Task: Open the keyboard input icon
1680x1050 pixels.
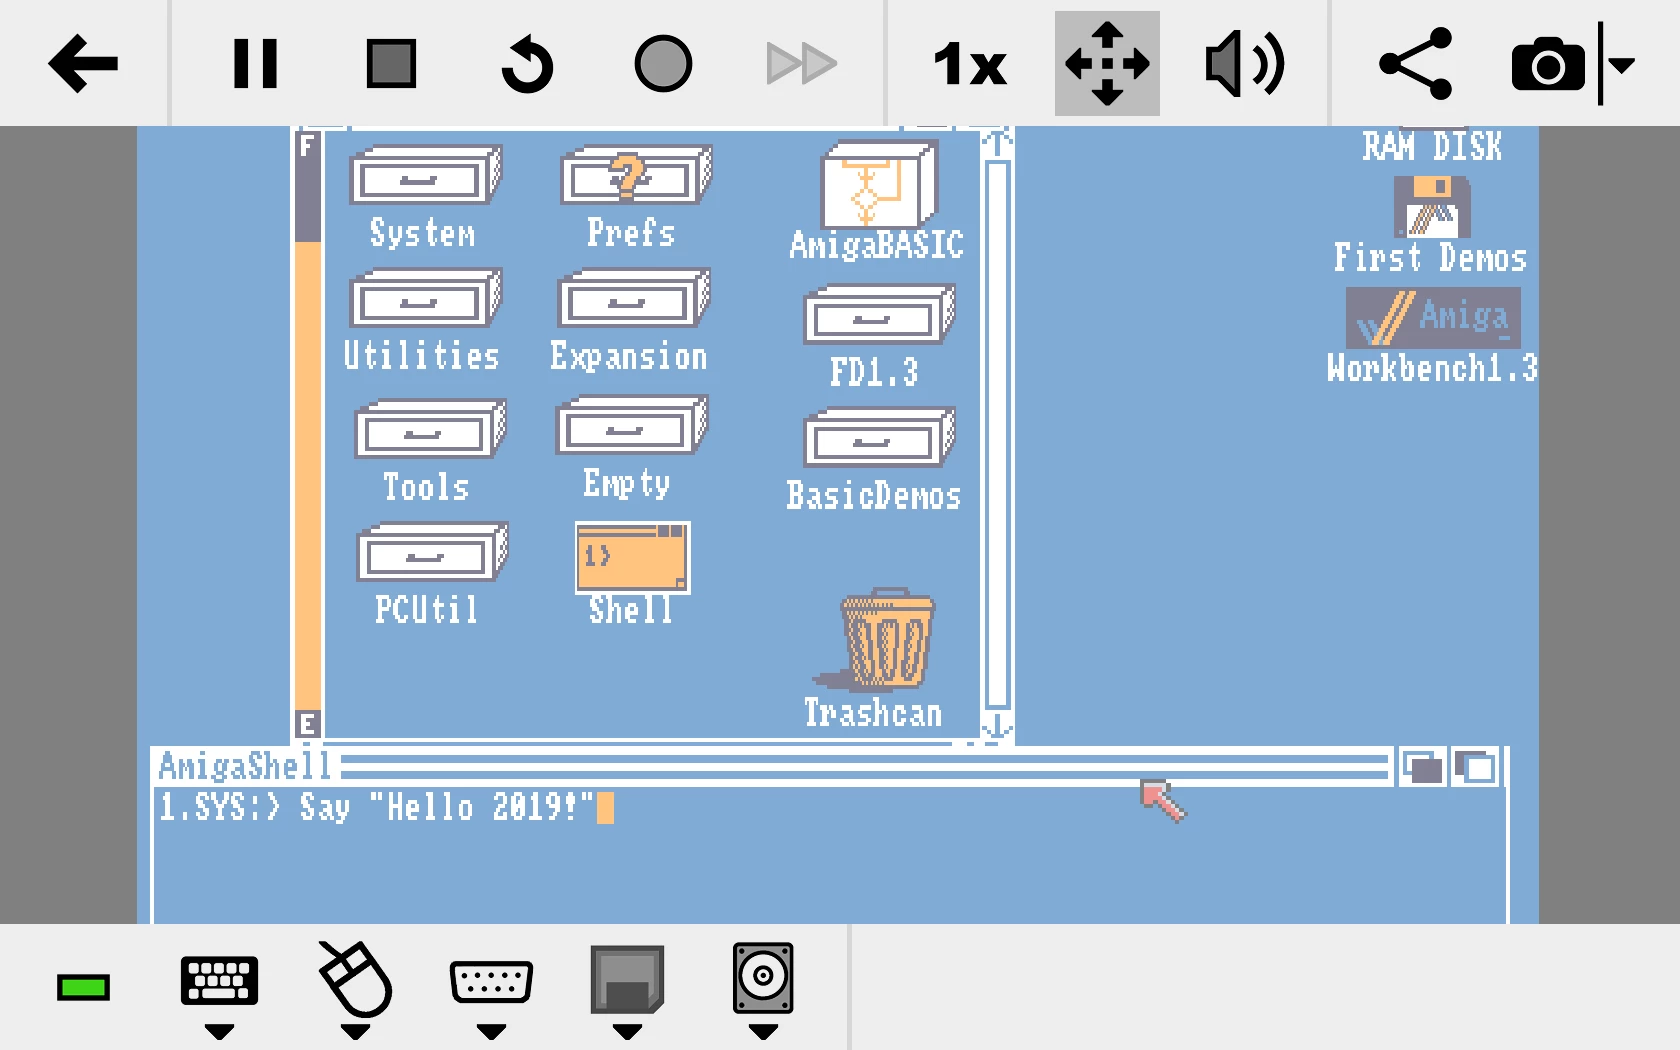Action: pos(219,980)
